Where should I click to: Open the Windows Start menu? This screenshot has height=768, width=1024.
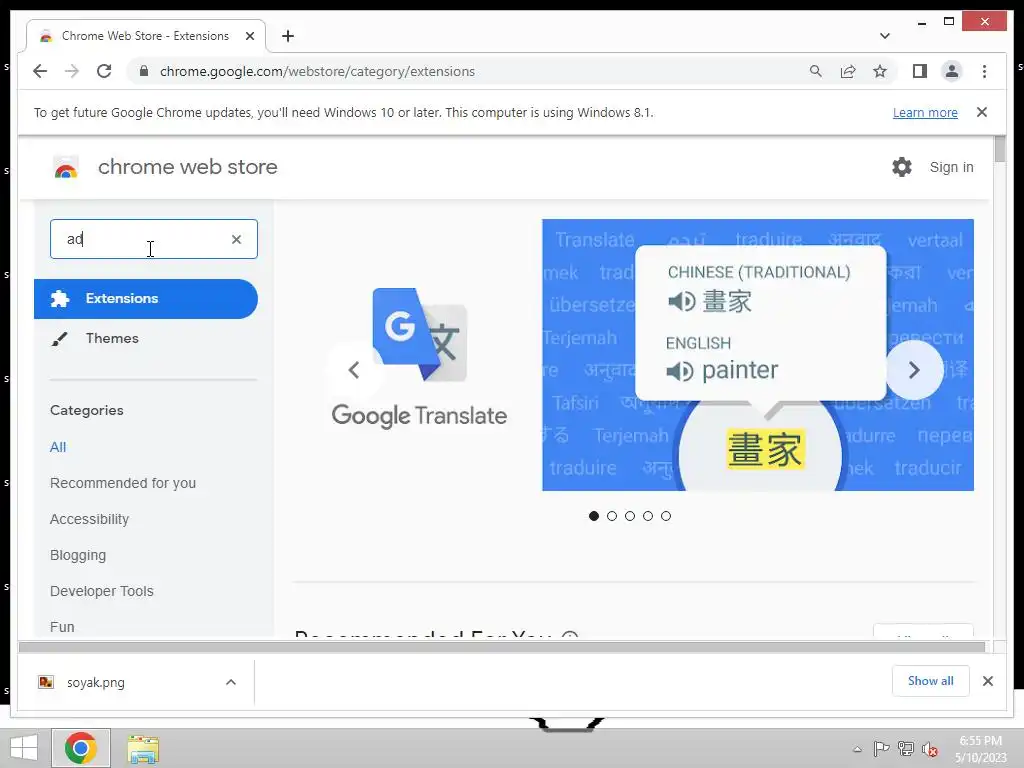click(24, 748)
